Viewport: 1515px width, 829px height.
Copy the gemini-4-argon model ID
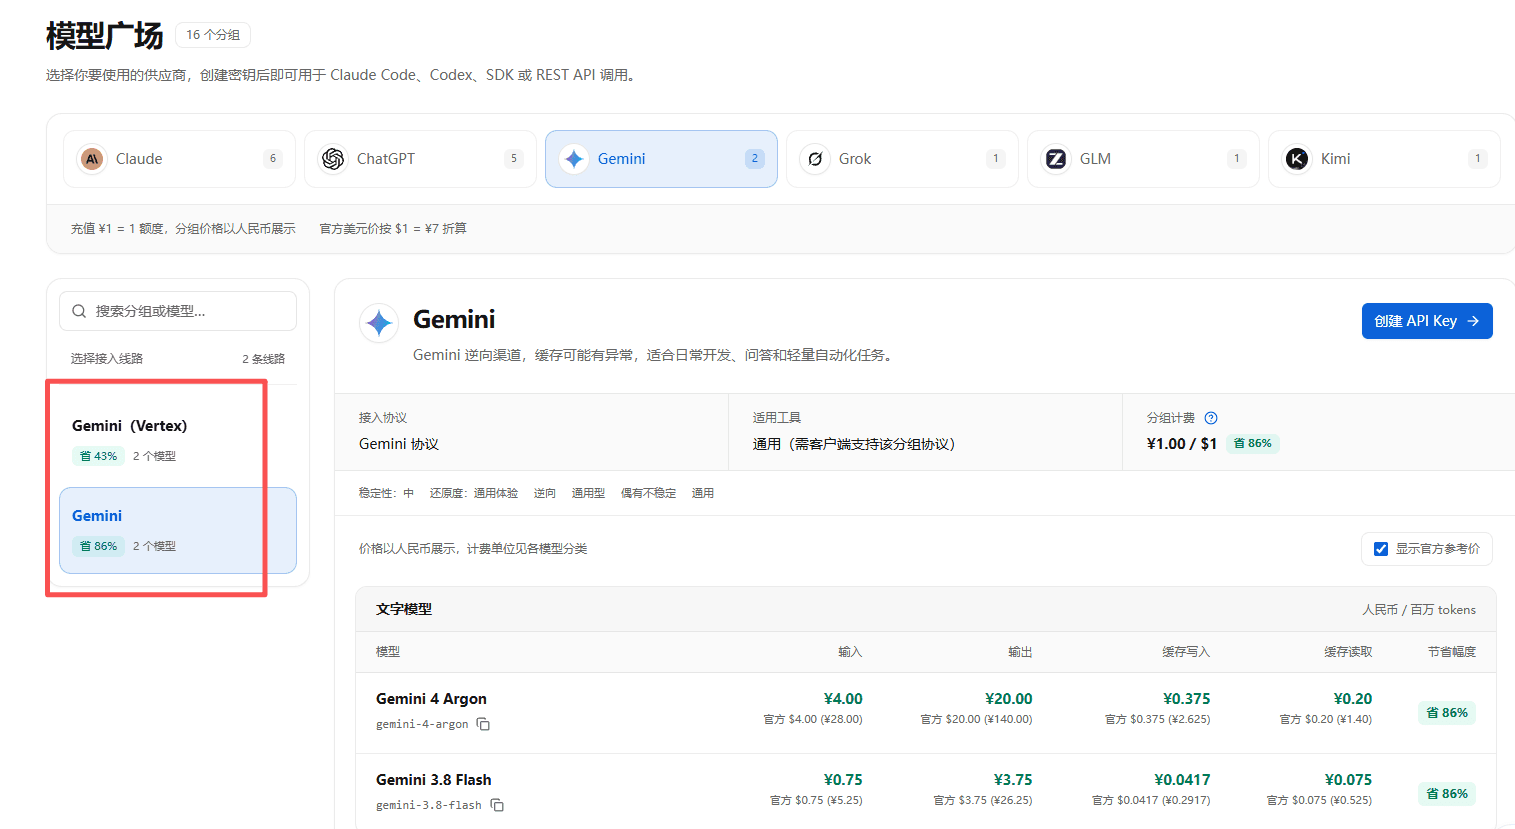pos(483,724)
